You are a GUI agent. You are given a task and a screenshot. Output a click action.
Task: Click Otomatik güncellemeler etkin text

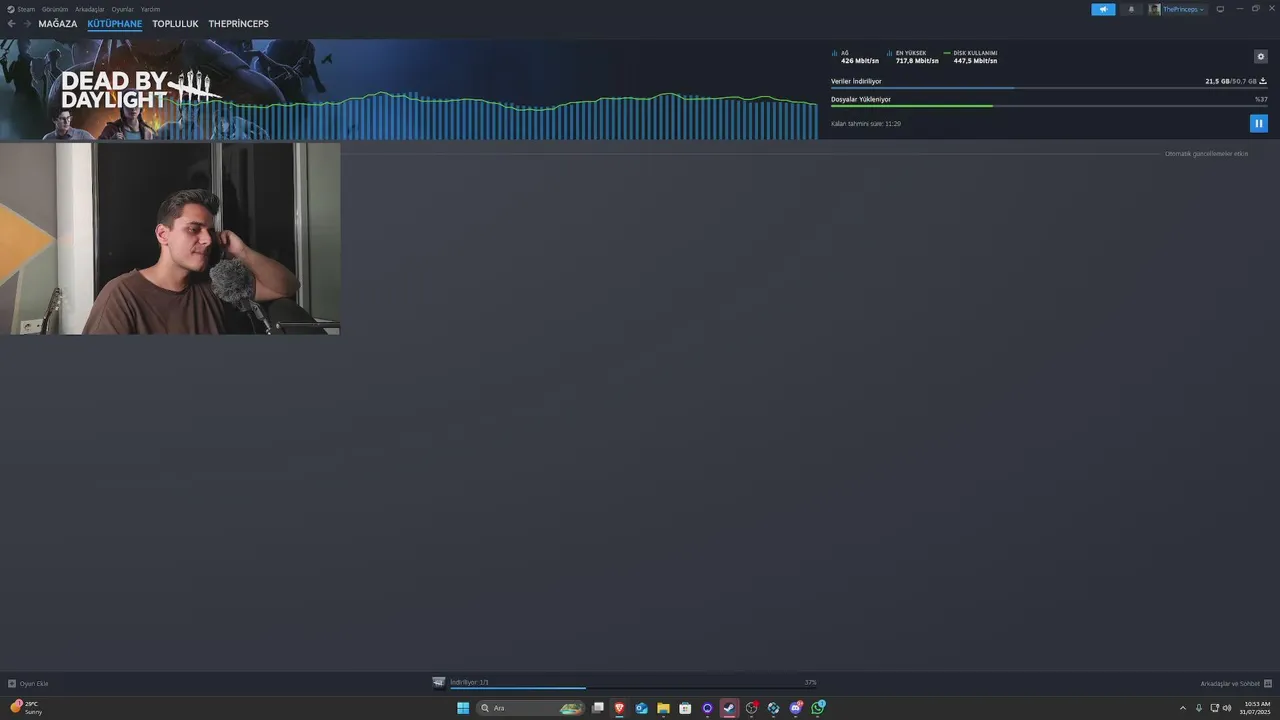1206,154
